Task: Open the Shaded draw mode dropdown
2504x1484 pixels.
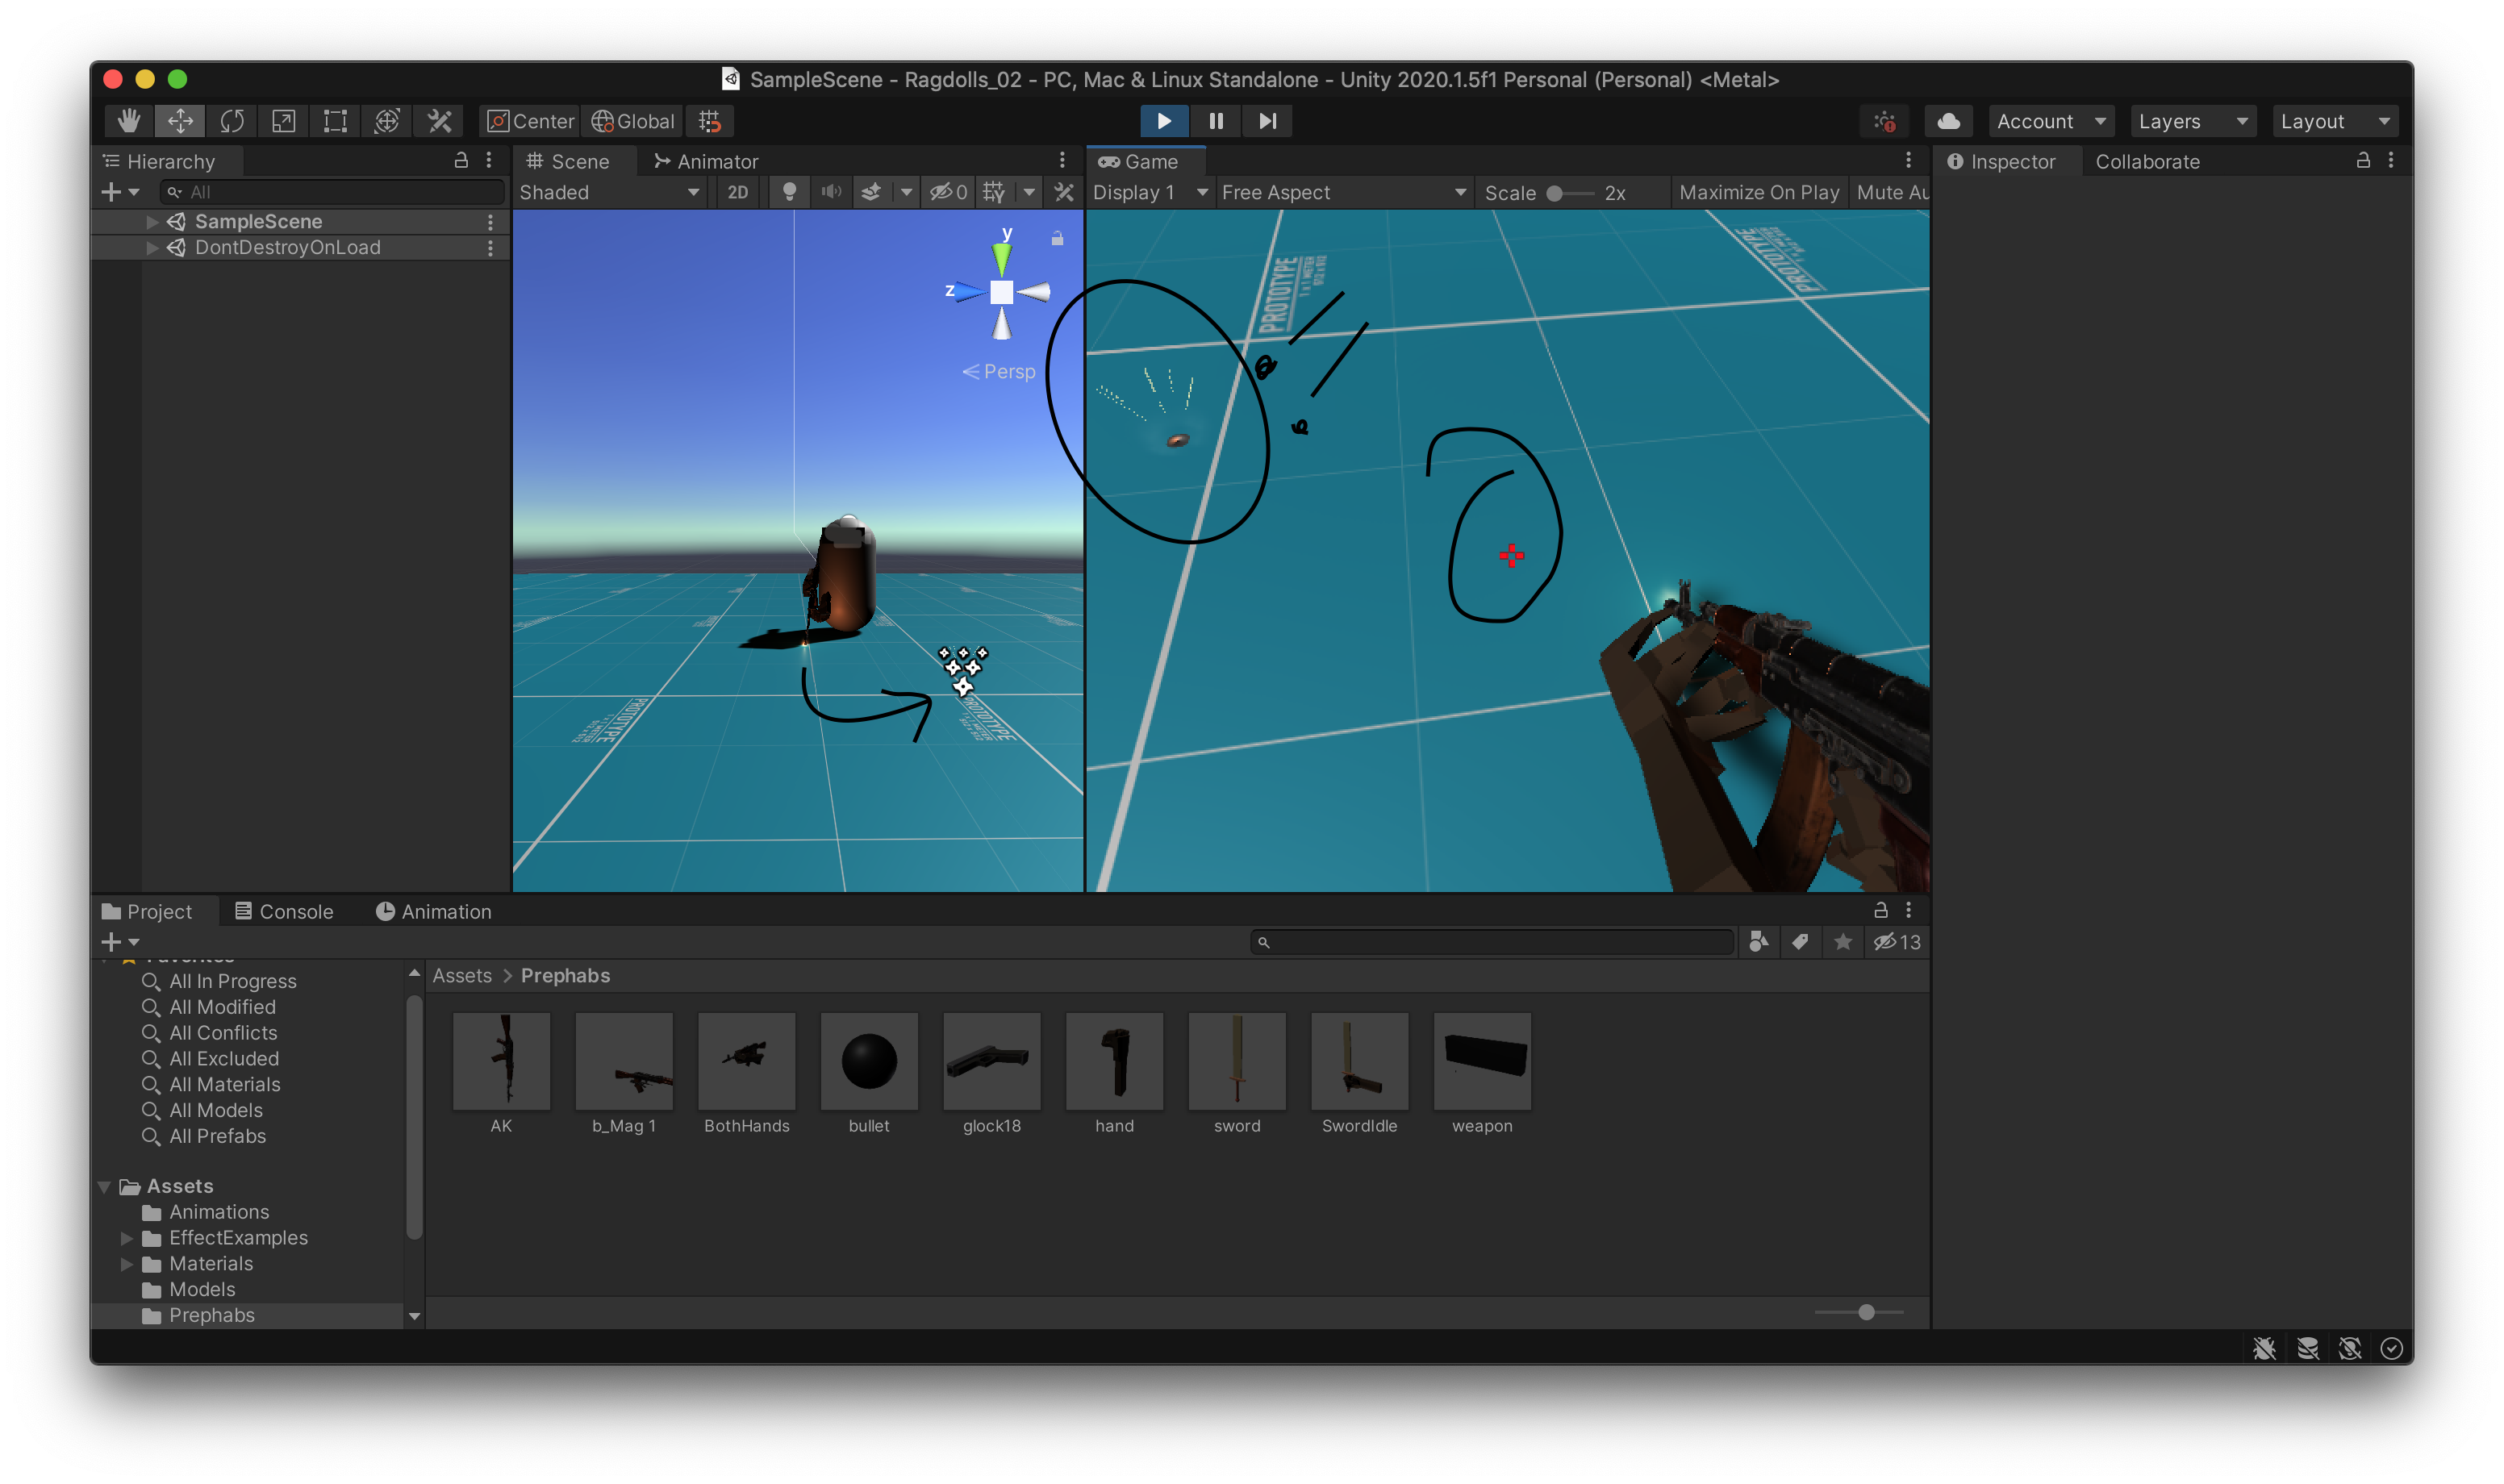Action: click(x=609, y=192)
